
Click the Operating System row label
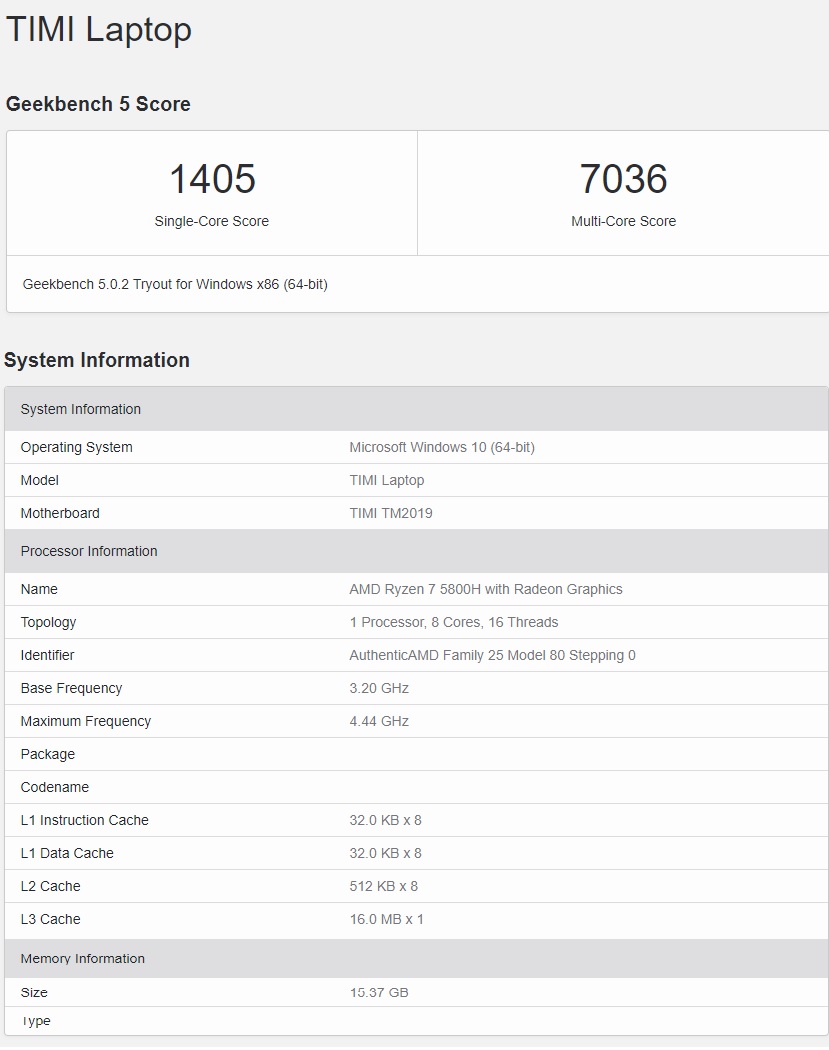(76, 447)
